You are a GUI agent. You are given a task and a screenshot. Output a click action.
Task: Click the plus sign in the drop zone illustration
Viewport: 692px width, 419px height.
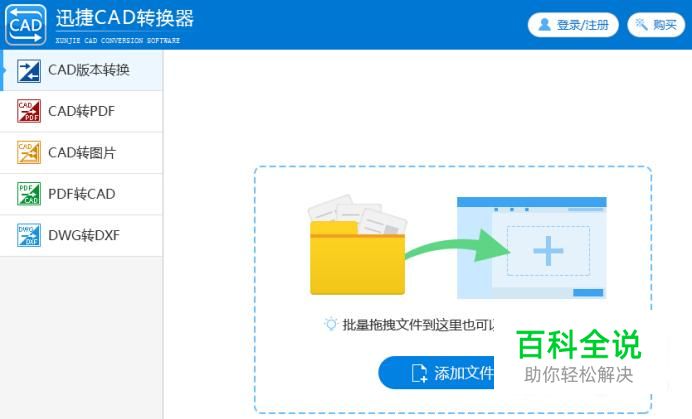548,251
